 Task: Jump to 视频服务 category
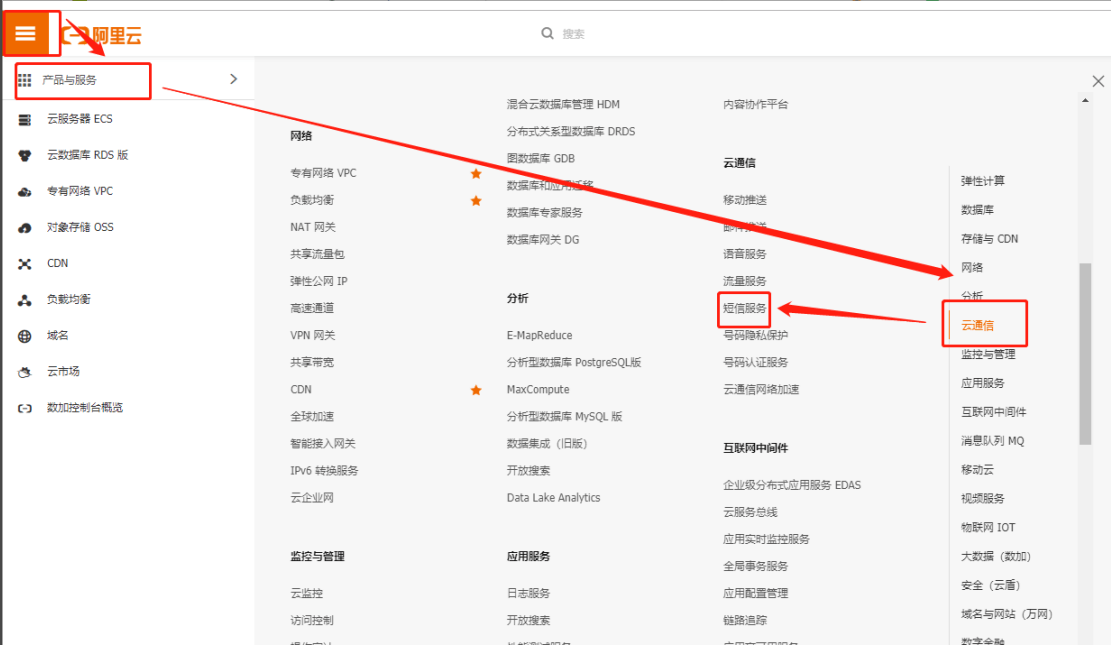[x=983, y=498]
